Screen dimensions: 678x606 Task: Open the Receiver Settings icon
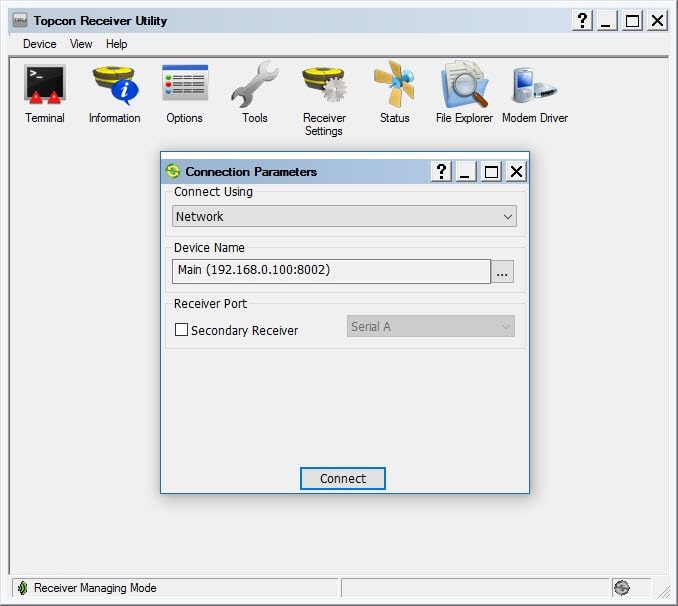pos(324,84)
